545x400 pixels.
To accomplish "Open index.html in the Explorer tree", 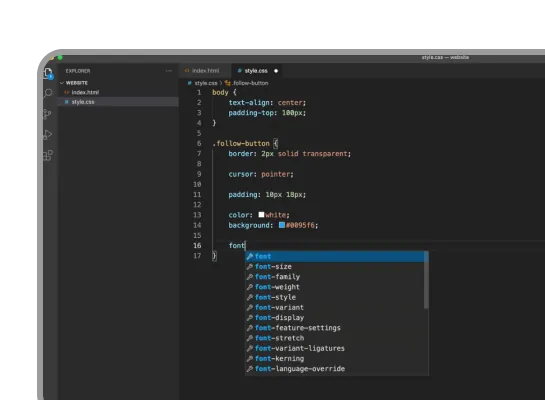I will tap(85, 92).
